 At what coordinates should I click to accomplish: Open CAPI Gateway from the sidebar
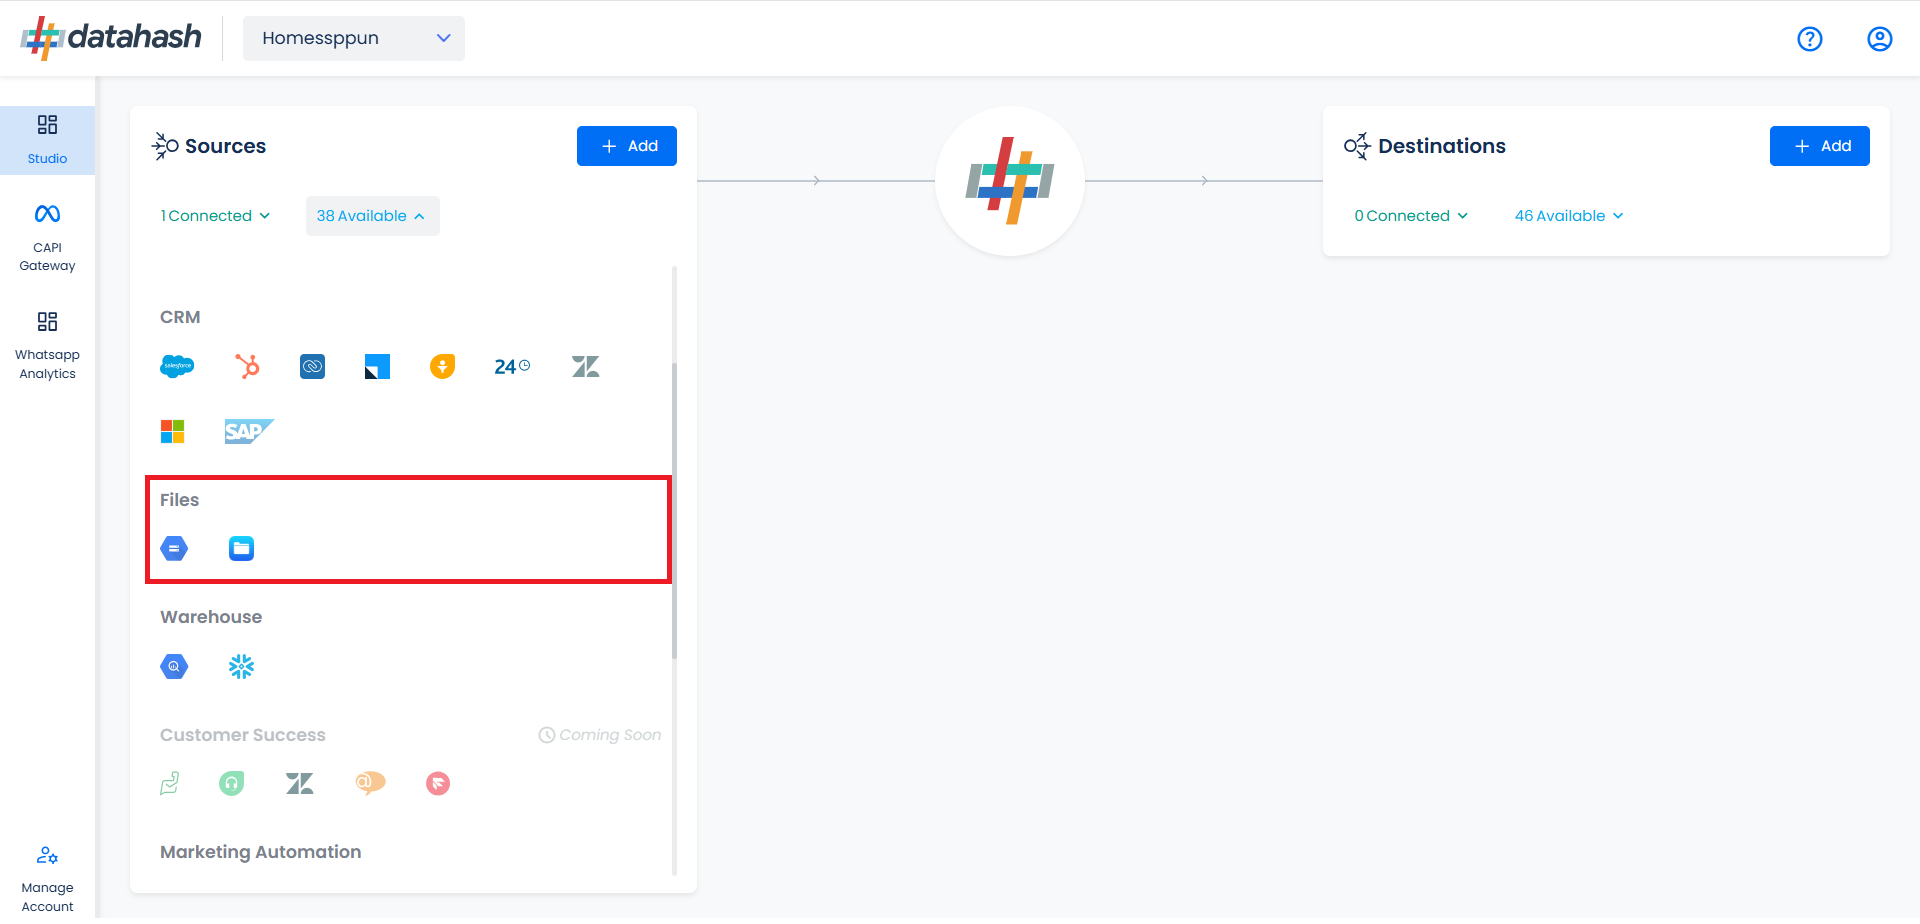(x=47, y=238)
